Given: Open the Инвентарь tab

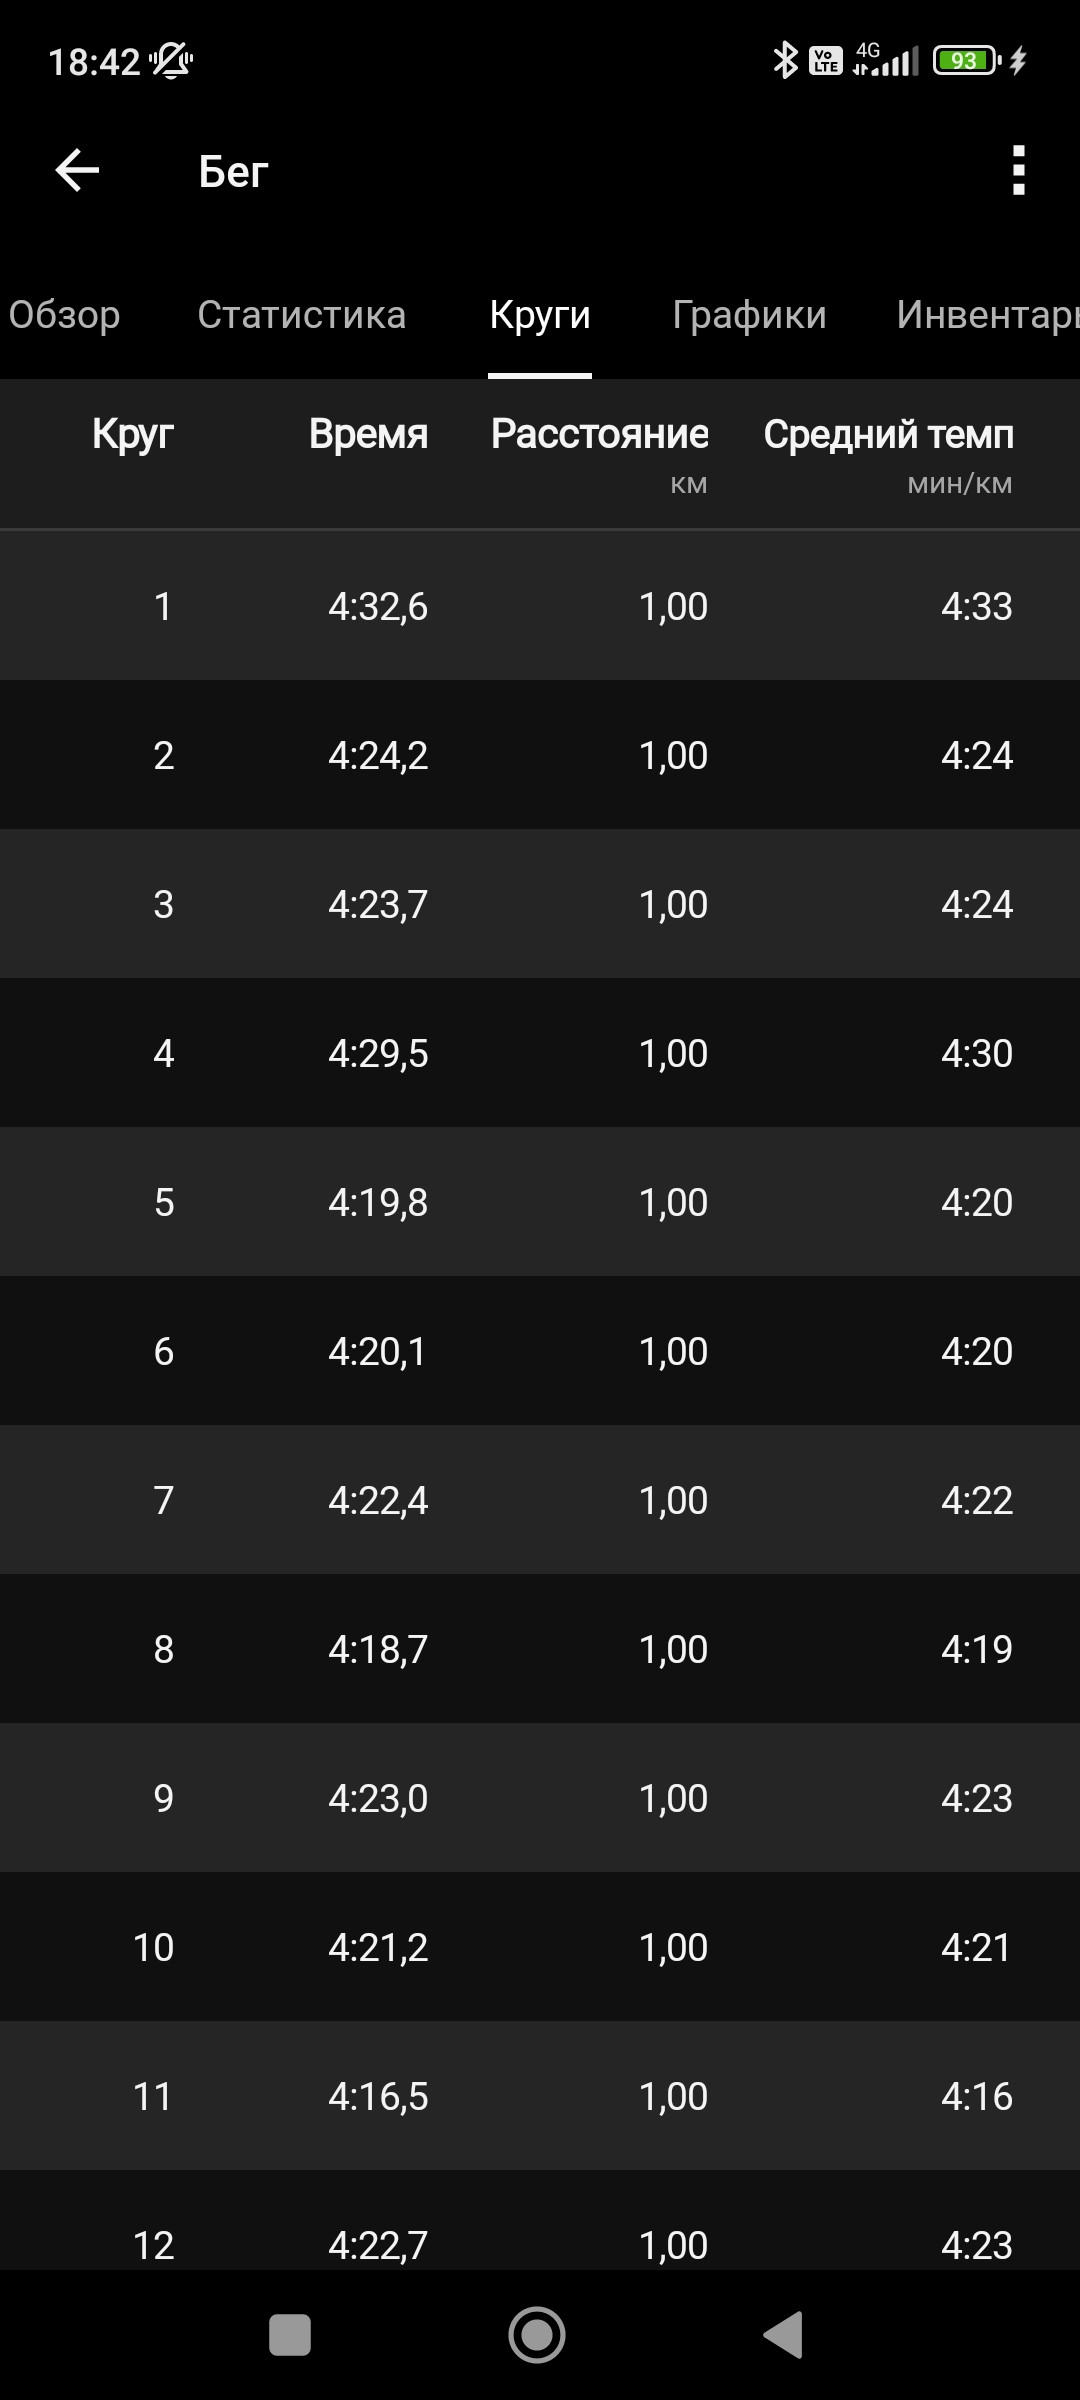Looking at the screenshot, I should (x=988, y=314).
